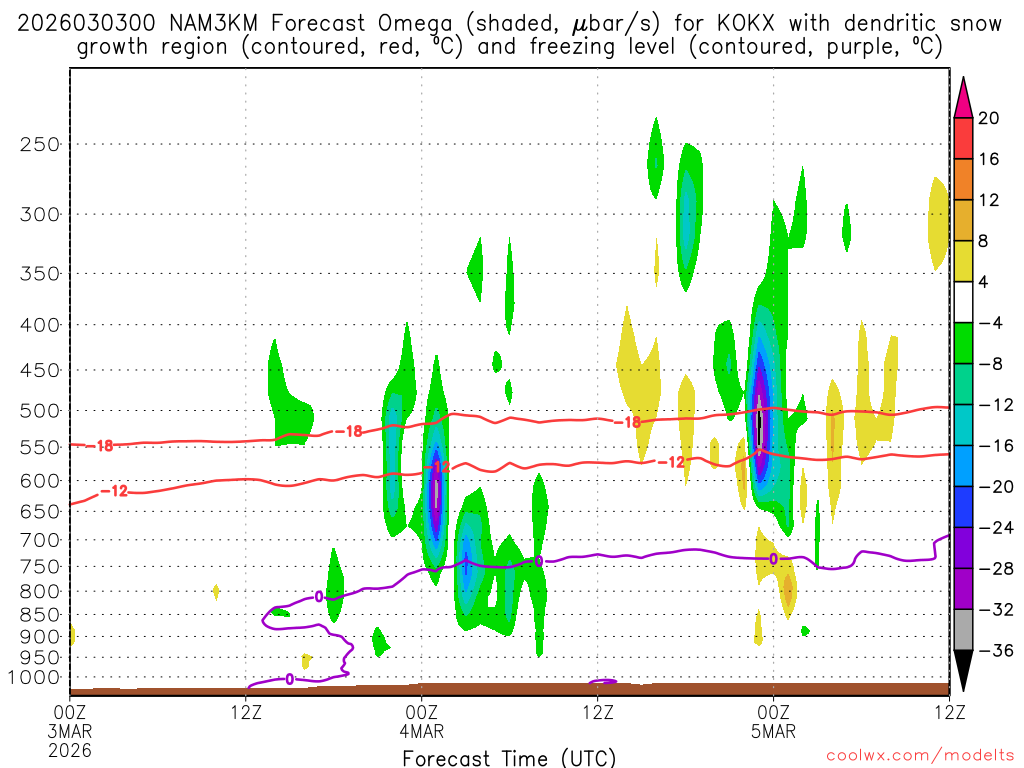Click the 00Z 3MAR 2026 time label
Viewport: 1024px width, 768px height.
(x=69, y=731)
